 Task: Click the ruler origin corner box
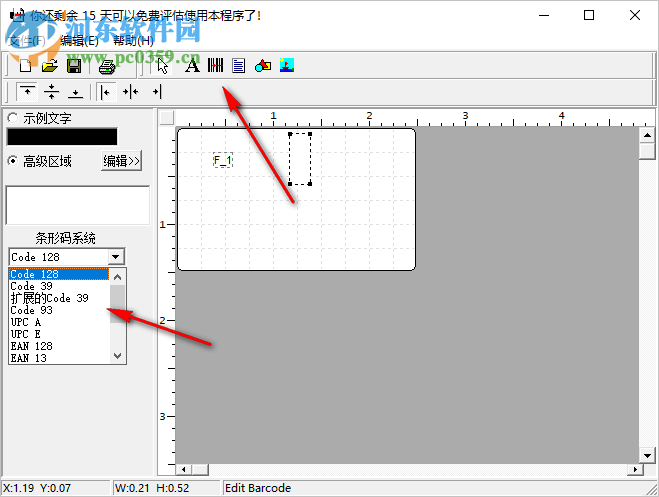click(x=167, y=118)
